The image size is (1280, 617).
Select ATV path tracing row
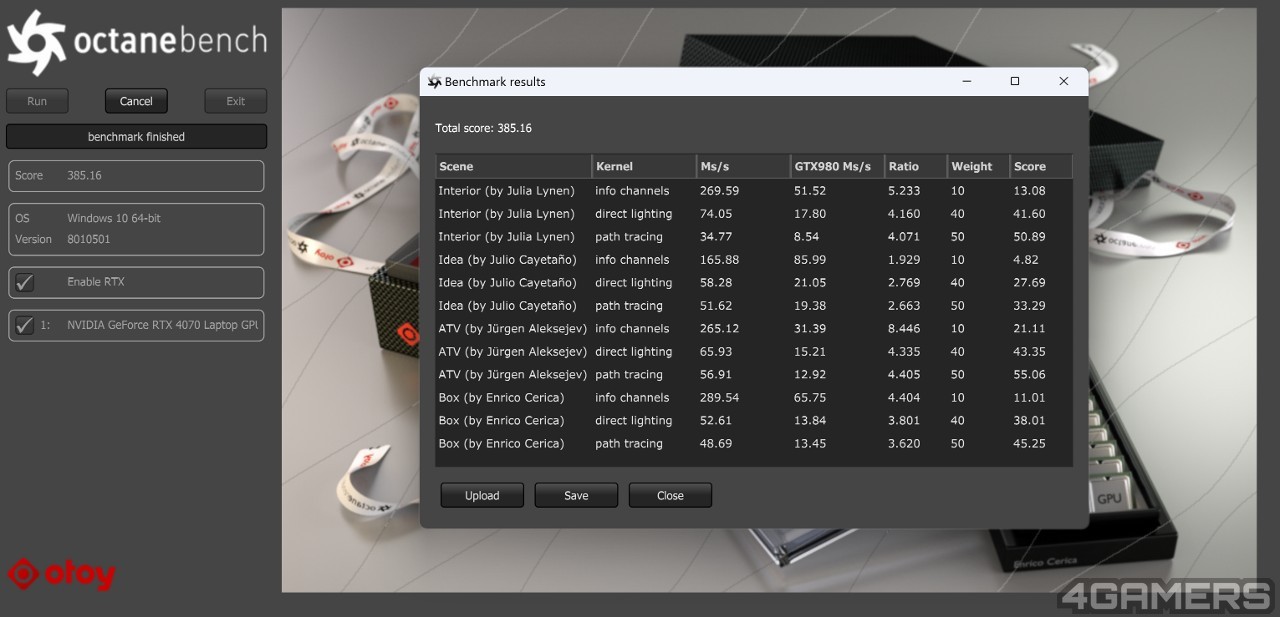[754, 374]
